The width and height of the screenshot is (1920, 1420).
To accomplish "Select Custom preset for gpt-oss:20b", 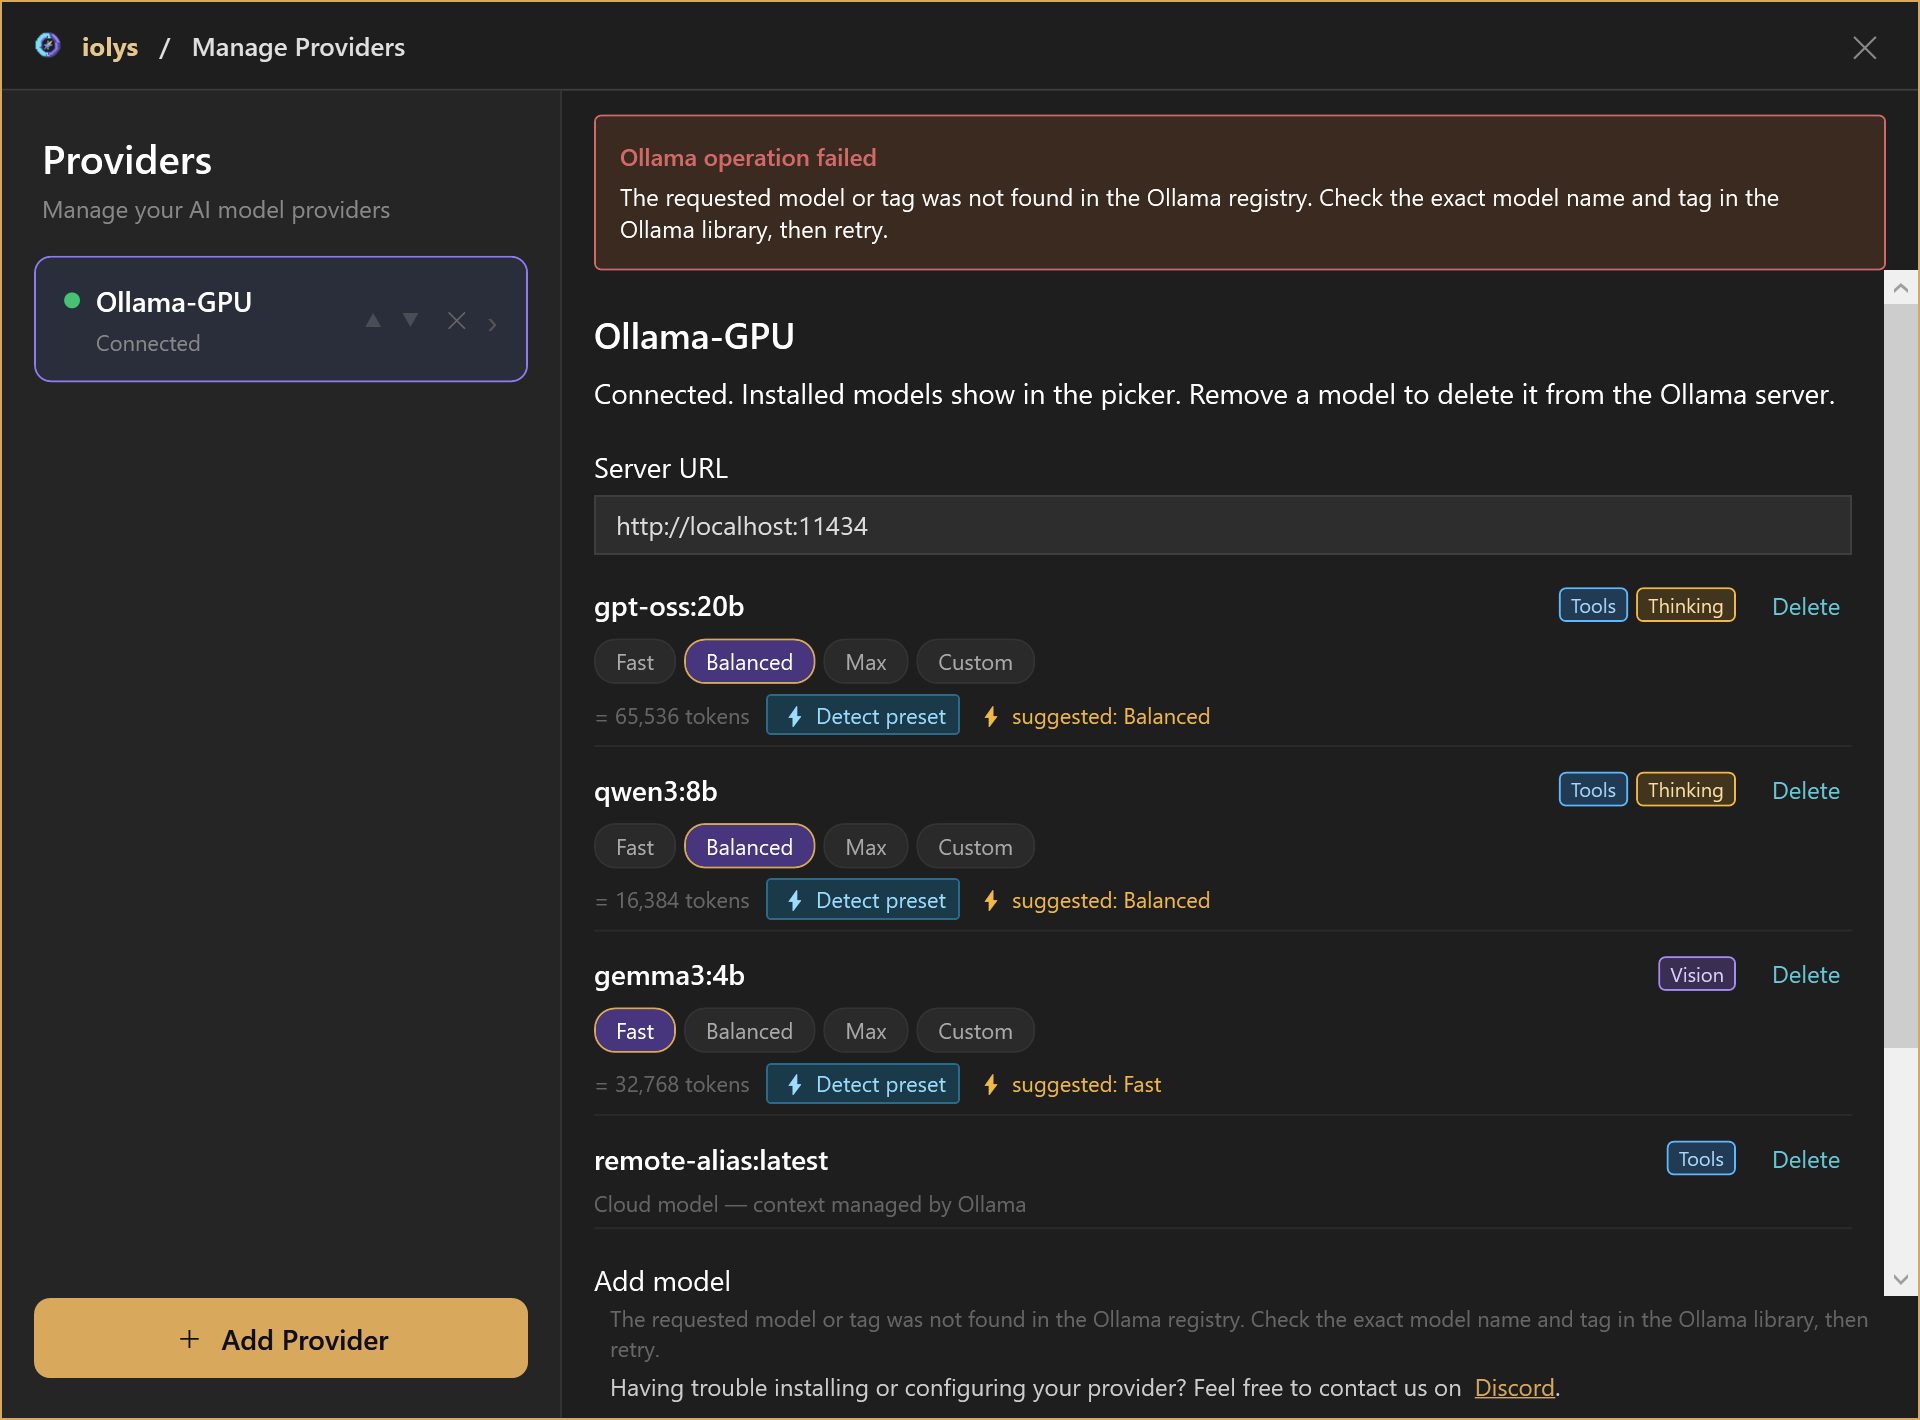I will pos(975,662).
